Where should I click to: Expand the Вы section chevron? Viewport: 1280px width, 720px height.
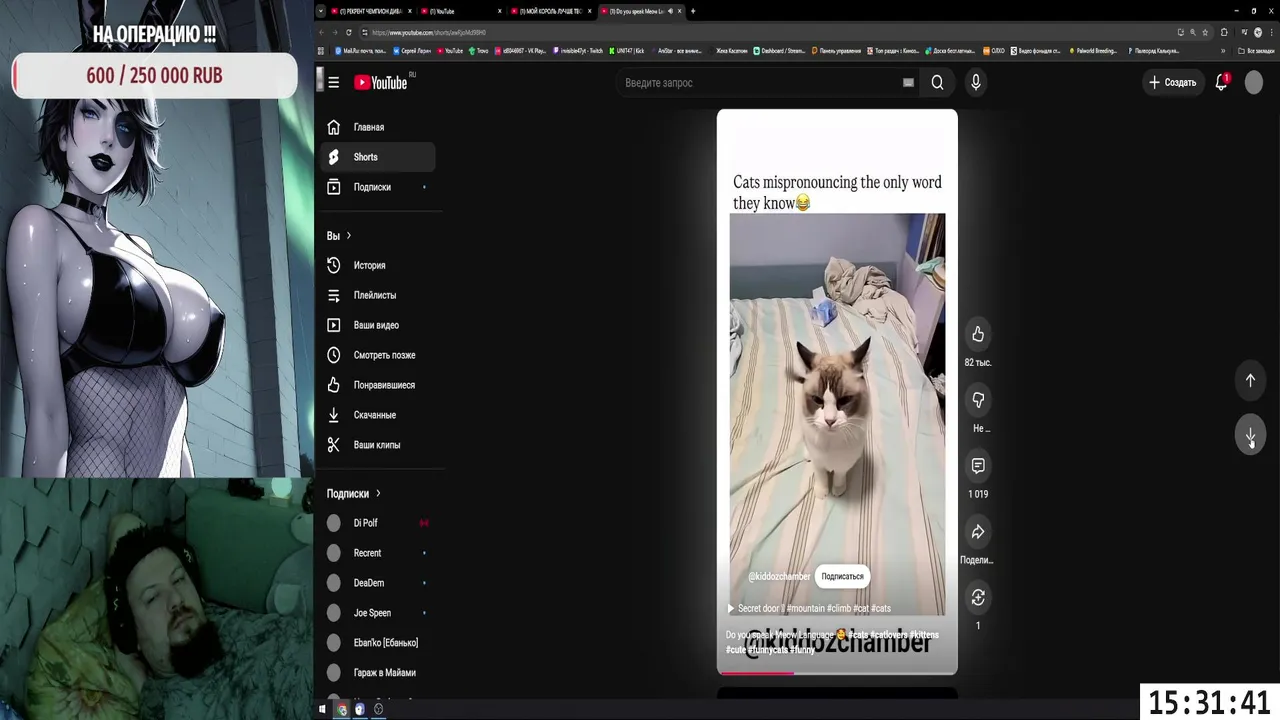348,236
